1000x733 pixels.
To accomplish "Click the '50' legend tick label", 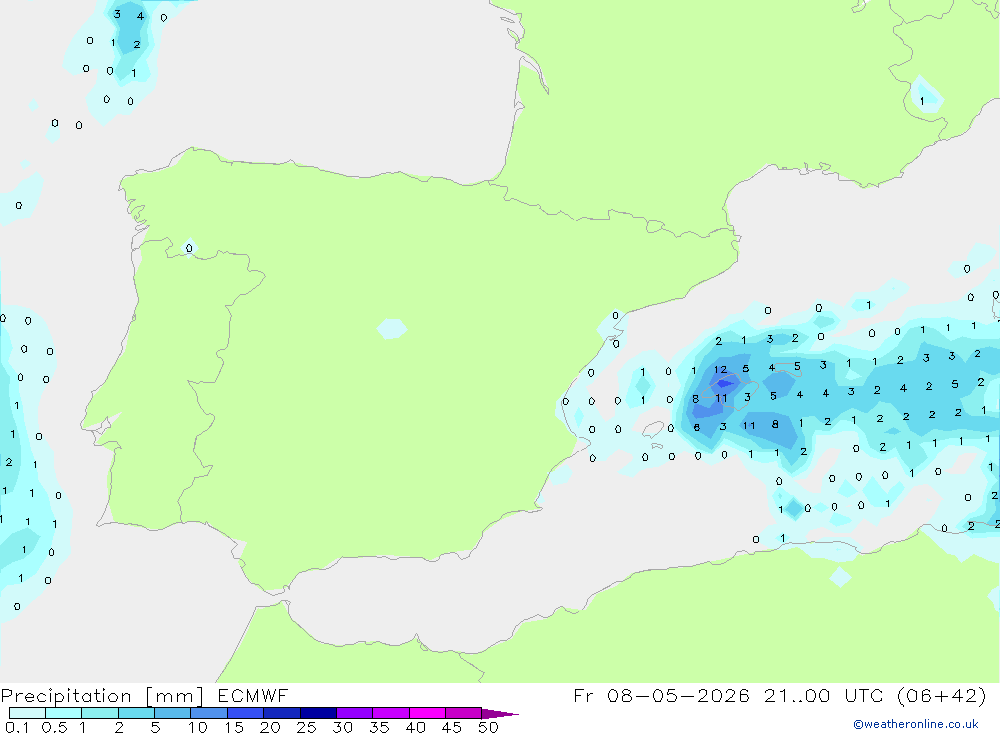I will [488, 727].
